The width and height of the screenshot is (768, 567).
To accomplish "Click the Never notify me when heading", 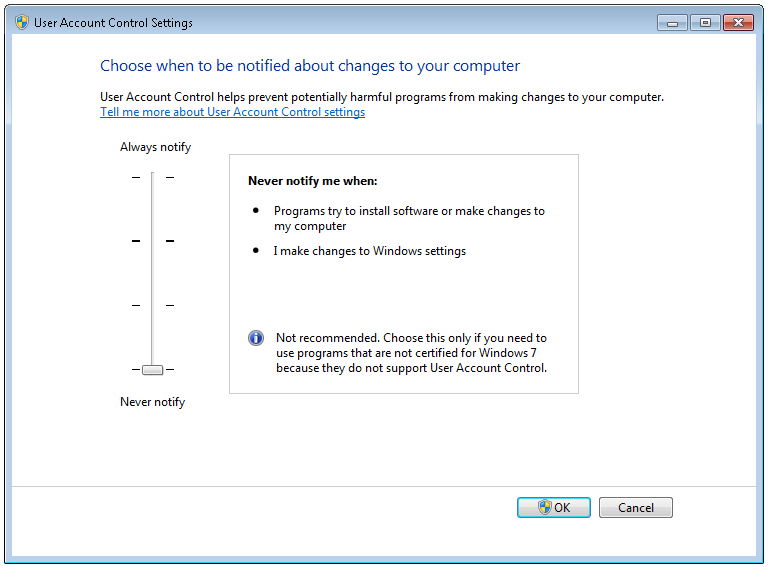I will [312, 181].
